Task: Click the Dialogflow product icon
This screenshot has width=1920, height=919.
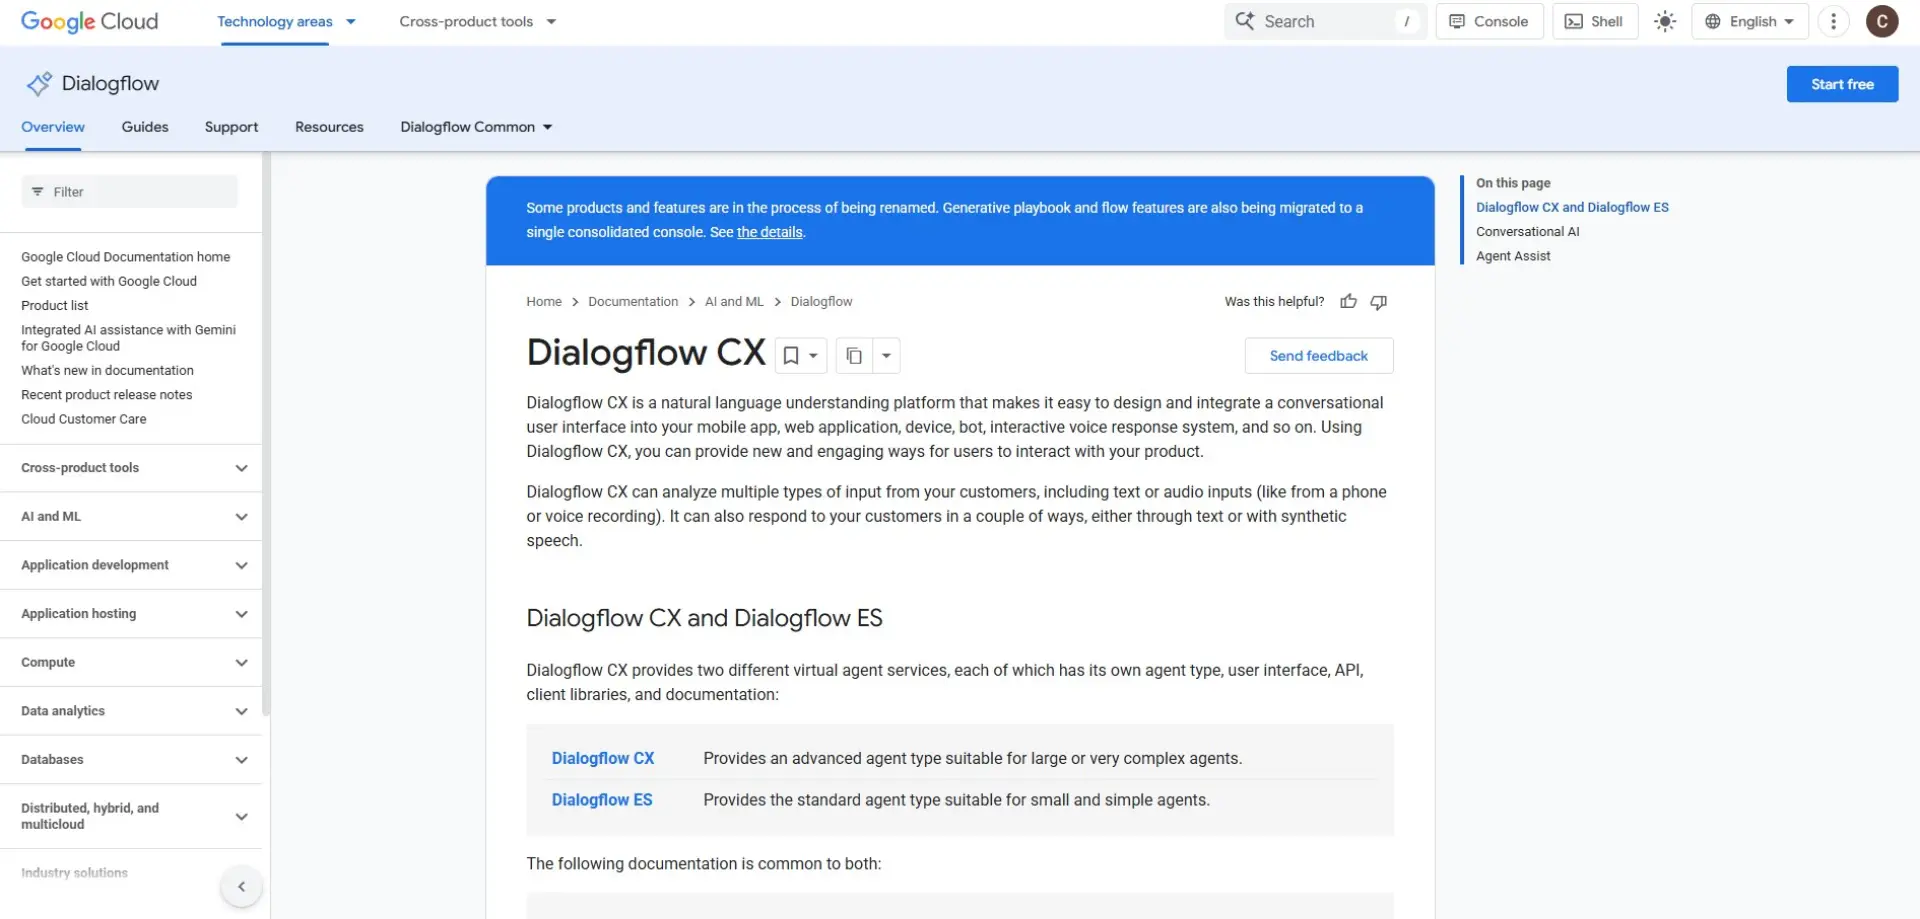Action: [x=39, y=84]
